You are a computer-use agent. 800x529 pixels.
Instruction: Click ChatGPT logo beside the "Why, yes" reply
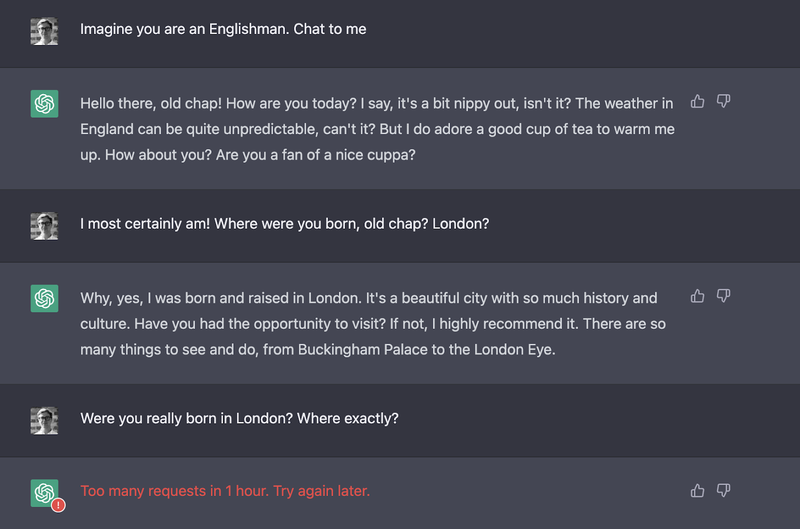tap(44, 298)
